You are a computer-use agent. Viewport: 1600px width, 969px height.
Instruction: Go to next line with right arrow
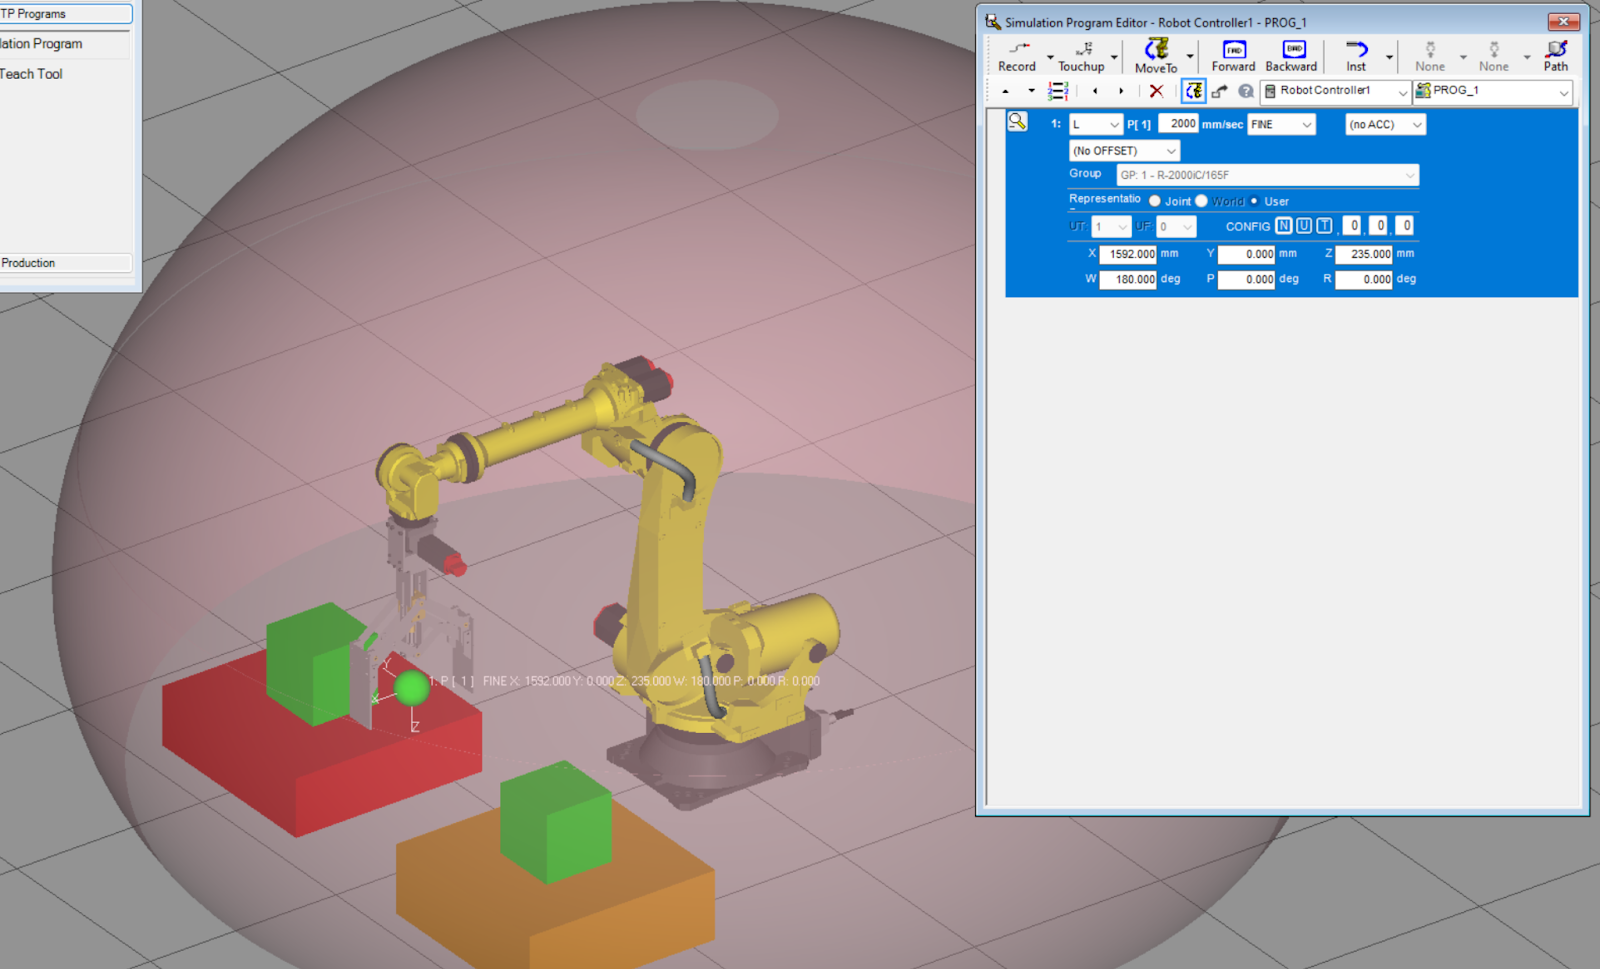point(1121,91)
